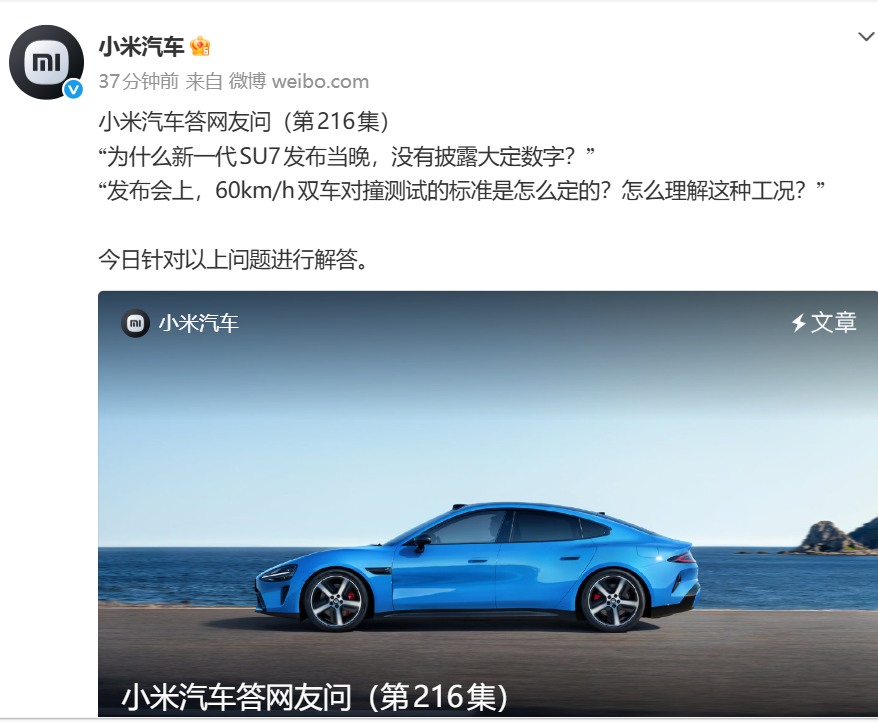
Task: Open the blue SU7 car article image
Action: coord(488,504)
